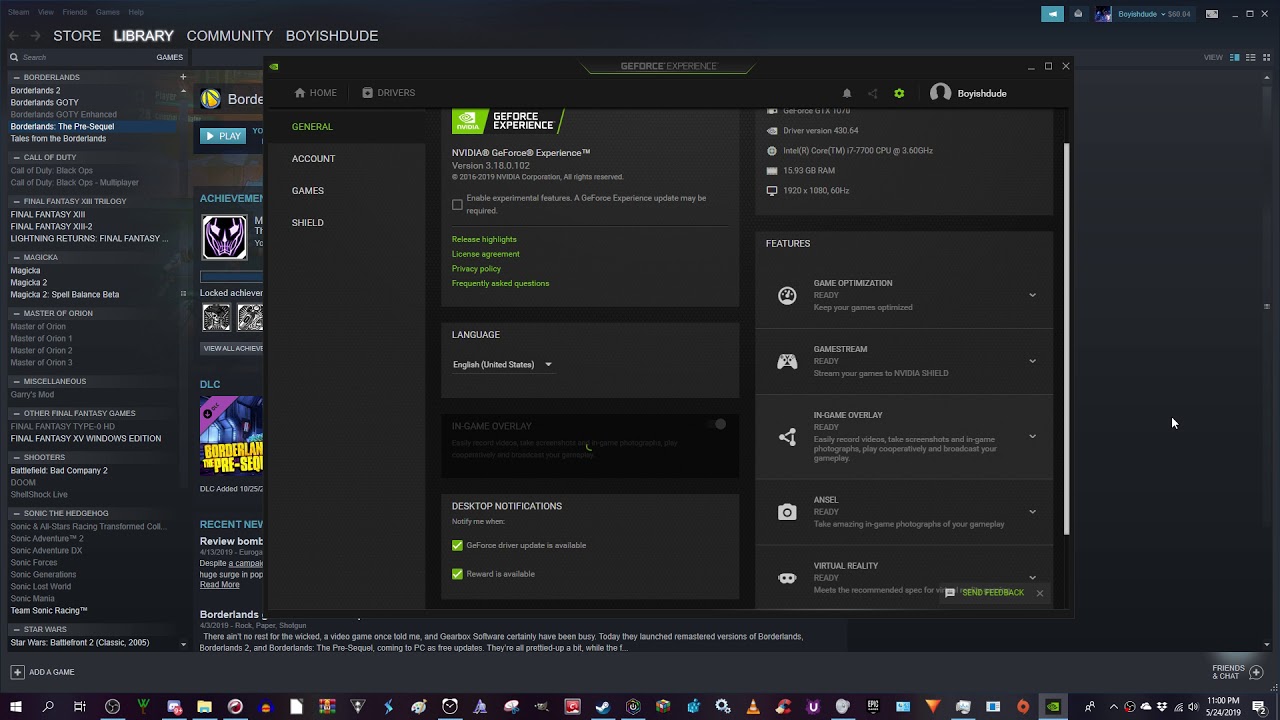Open Steam Store tab
Viewport: 1280px width, 720px height.
[77, 36]
